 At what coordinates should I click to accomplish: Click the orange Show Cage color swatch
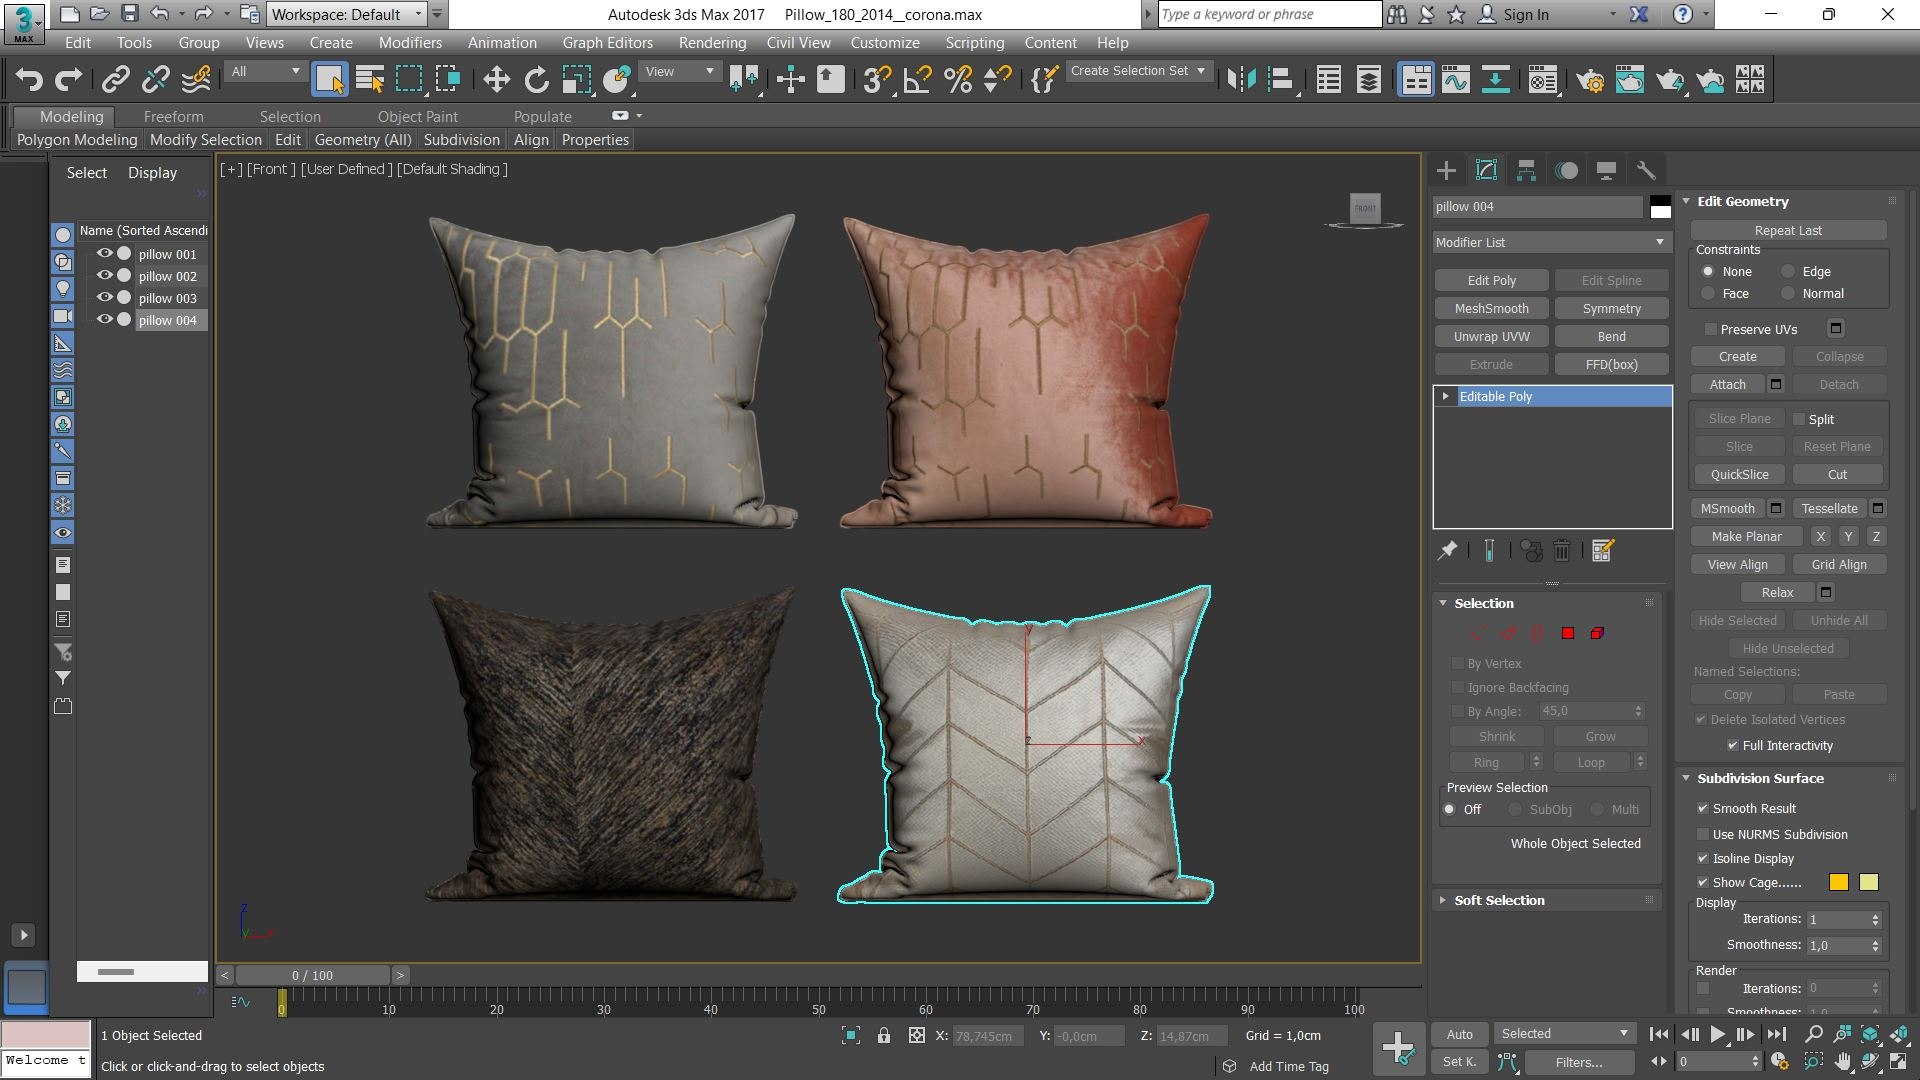click(x=1839, y=882)
